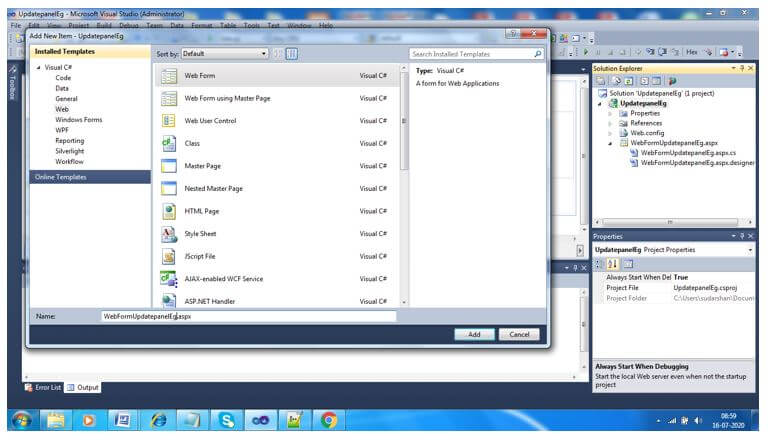773x441 pixels.
Task: Switch to the Output tab
Action: point(83,388)
